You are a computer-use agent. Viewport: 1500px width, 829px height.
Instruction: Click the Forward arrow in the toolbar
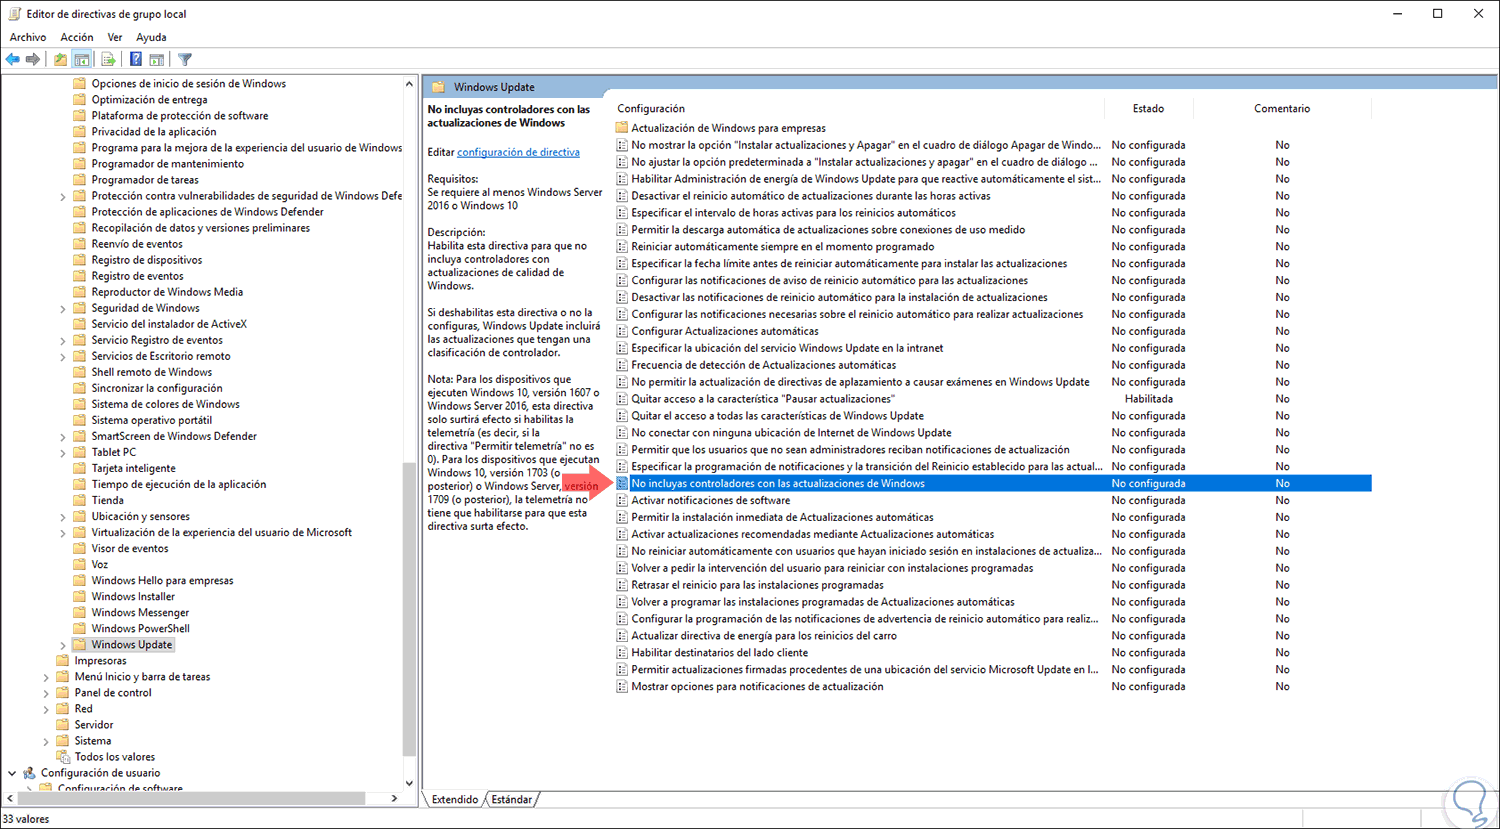point(33,60)
